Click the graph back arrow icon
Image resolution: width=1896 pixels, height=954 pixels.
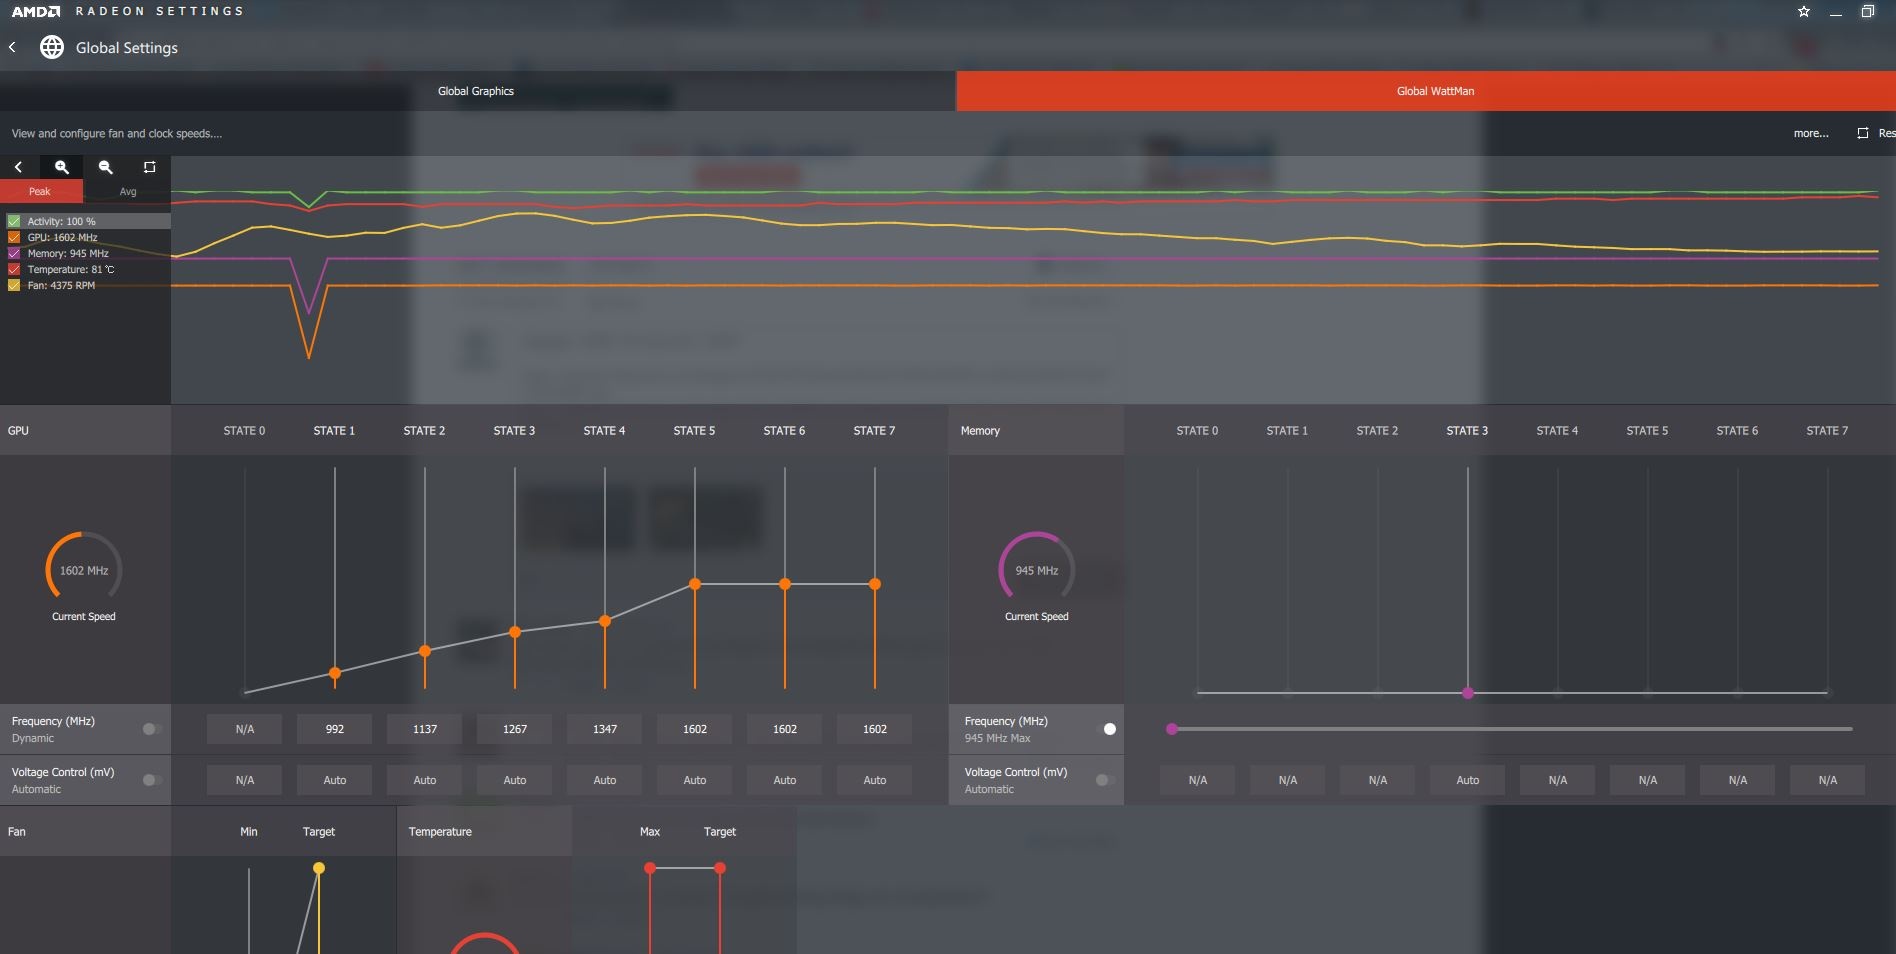(18, 167)
